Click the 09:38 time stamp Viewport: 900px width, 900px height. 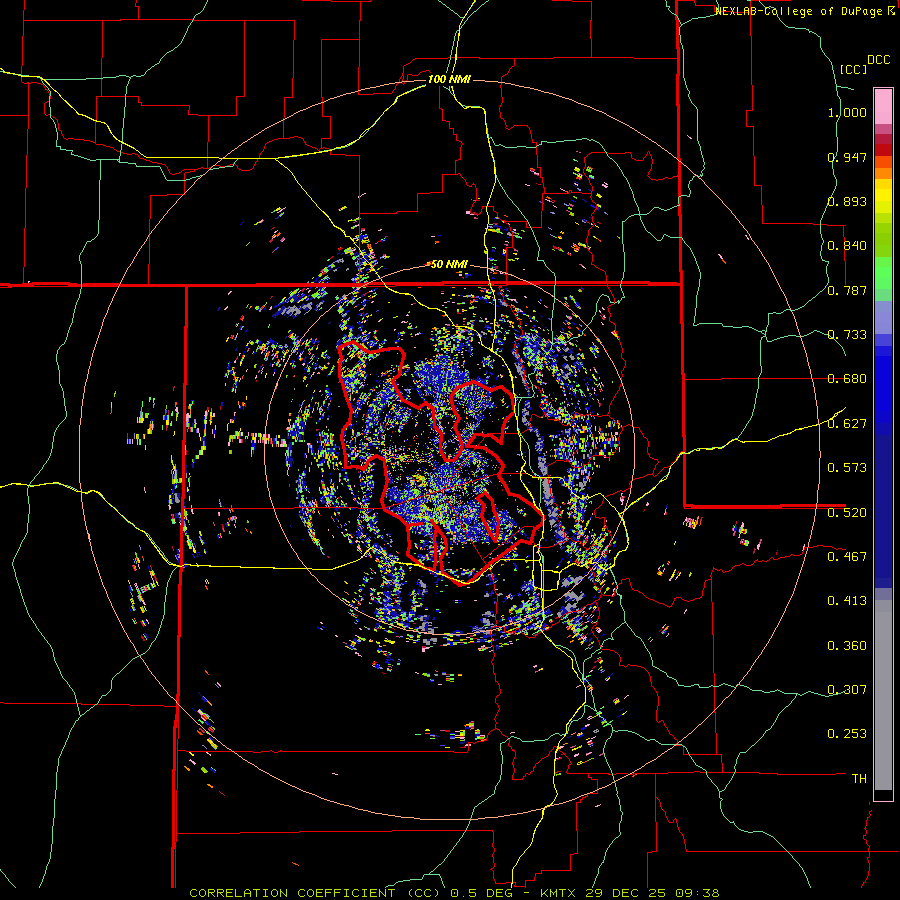(695, 893)
